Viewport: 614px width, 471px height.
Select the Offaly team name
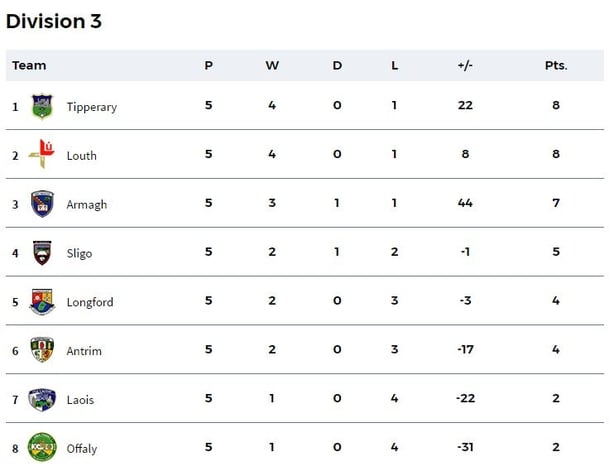click(x=82, y=449)
